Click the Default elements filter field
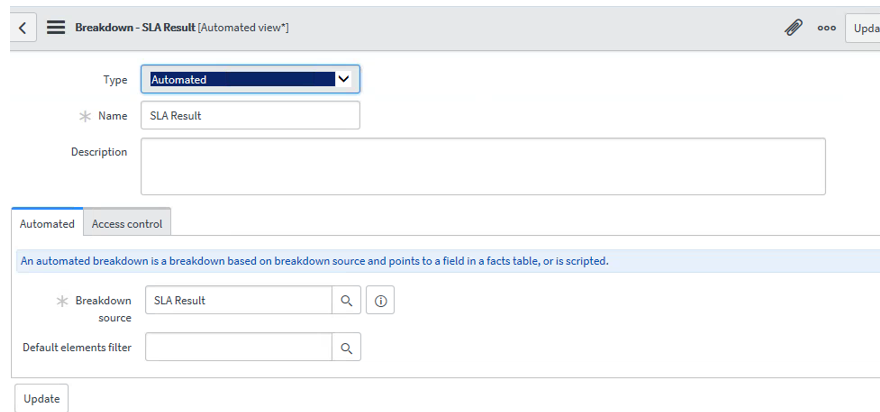The height and width of the screenshot is (412, 880). tap(239, 347)
